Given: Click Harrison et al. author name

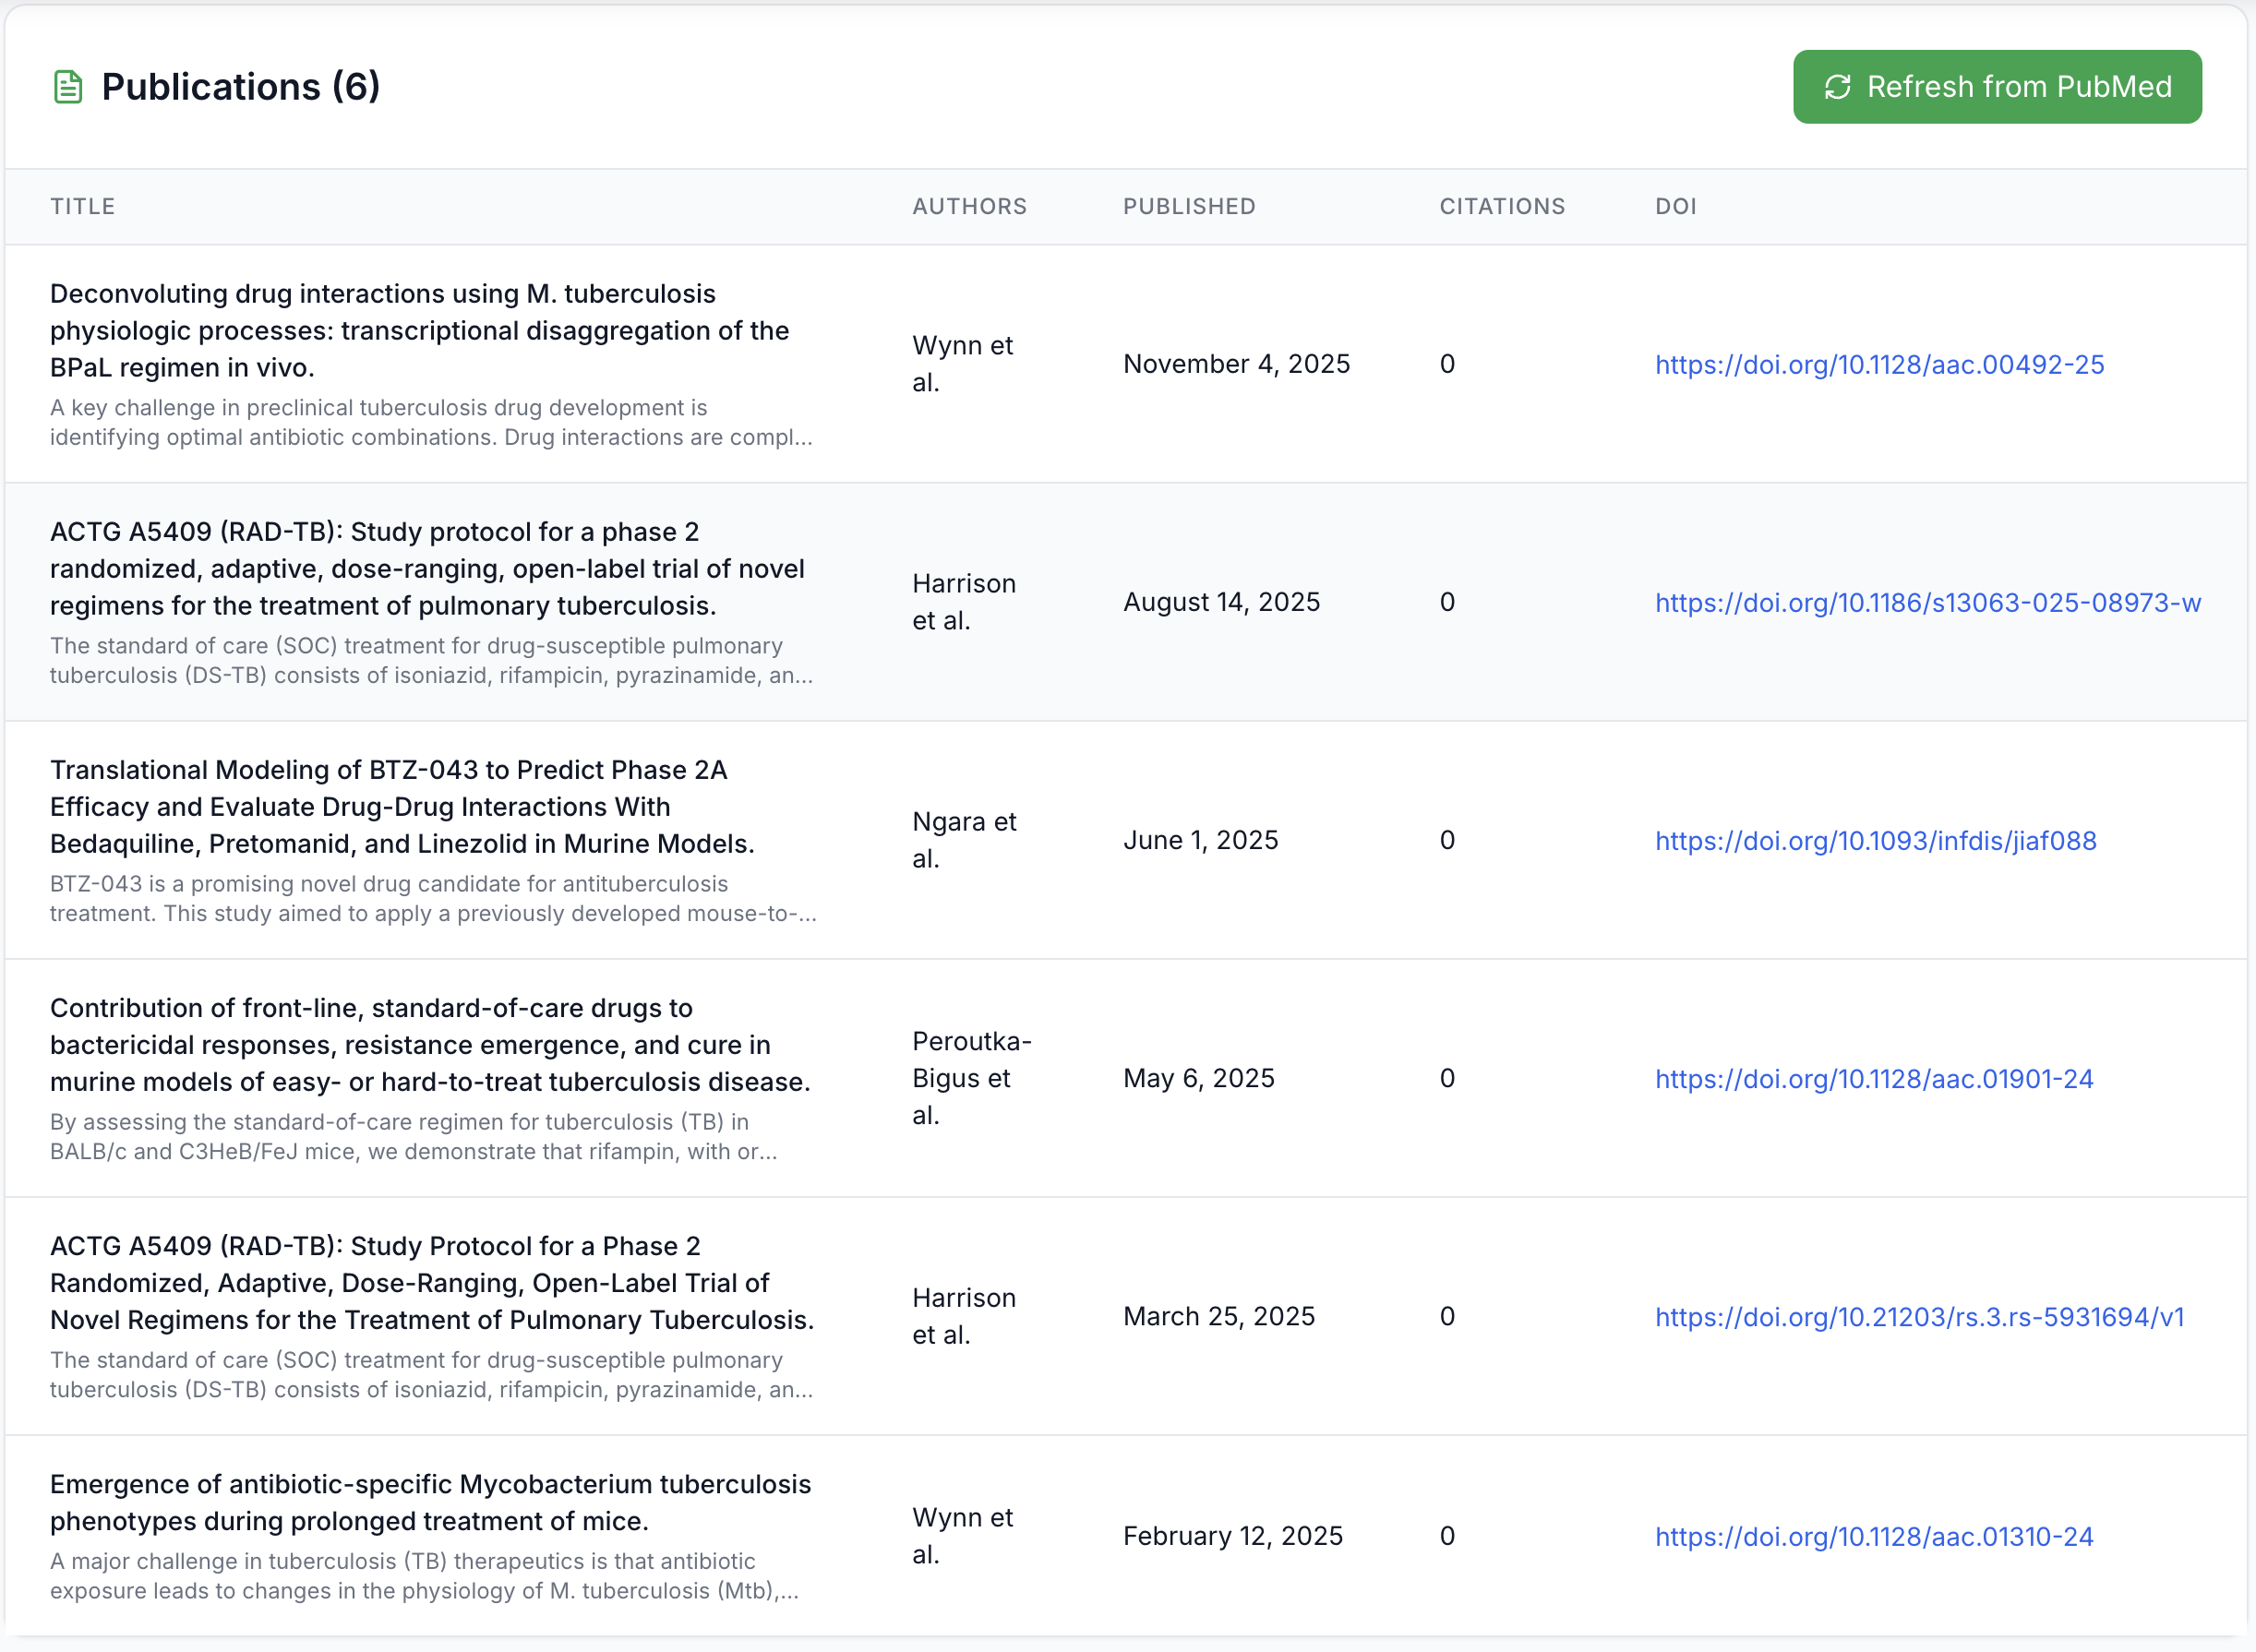Looking at the screenshot, I should [963, 601].
